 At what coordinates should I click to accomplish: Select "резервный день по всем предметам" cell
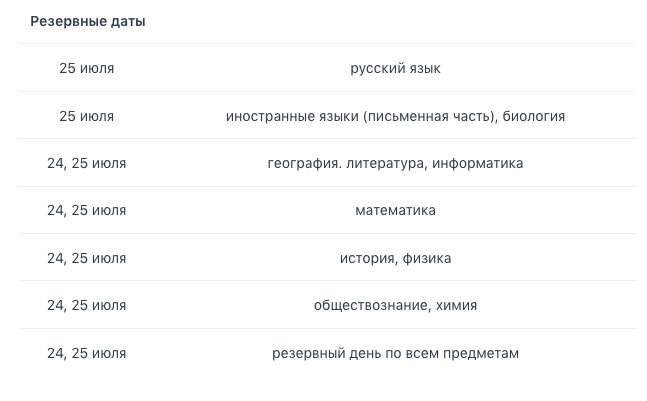pyautogui.click(x=395, y=353)
